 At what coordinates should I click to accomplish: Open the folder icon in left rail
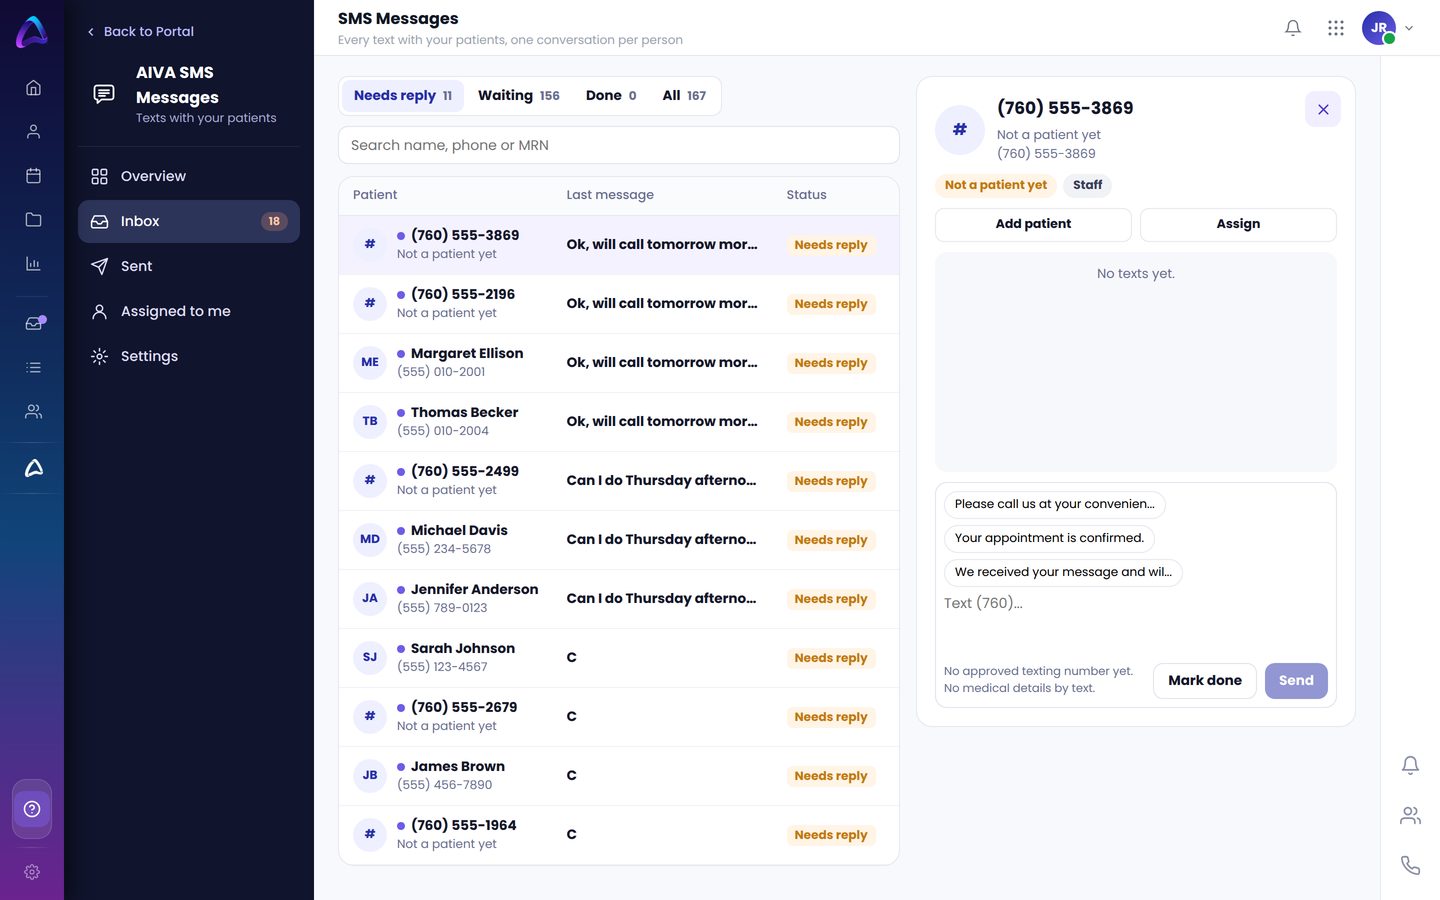click(33, 220)
